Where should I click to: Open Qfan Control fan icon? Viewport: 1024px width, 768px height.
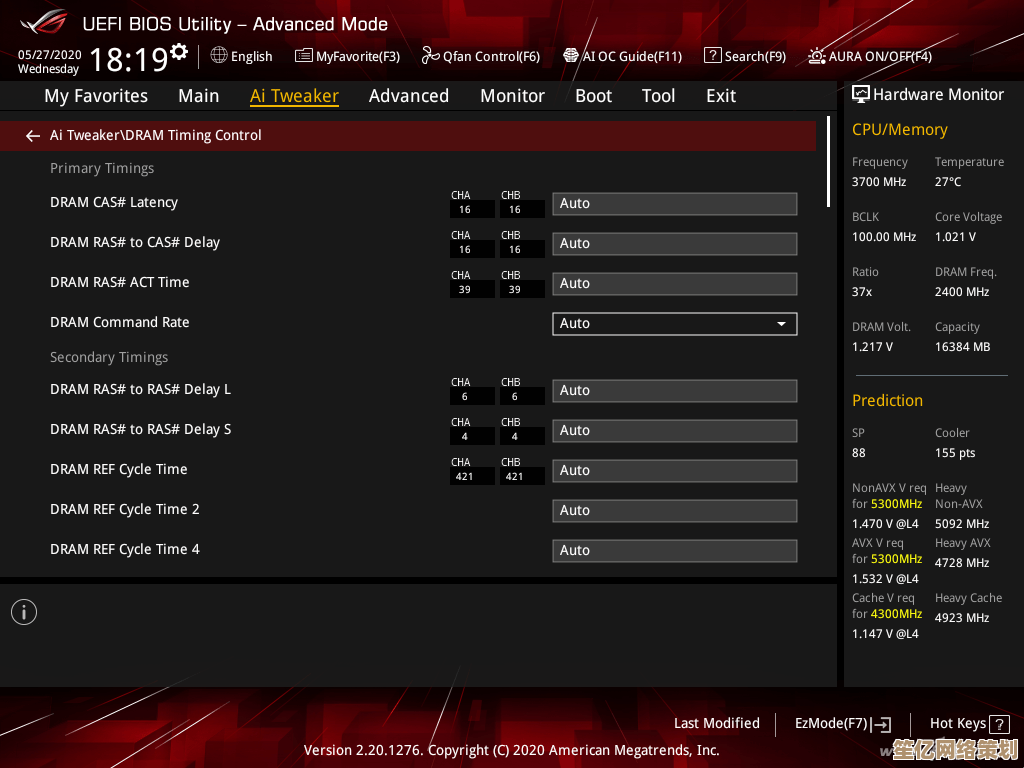pos(430,56)
